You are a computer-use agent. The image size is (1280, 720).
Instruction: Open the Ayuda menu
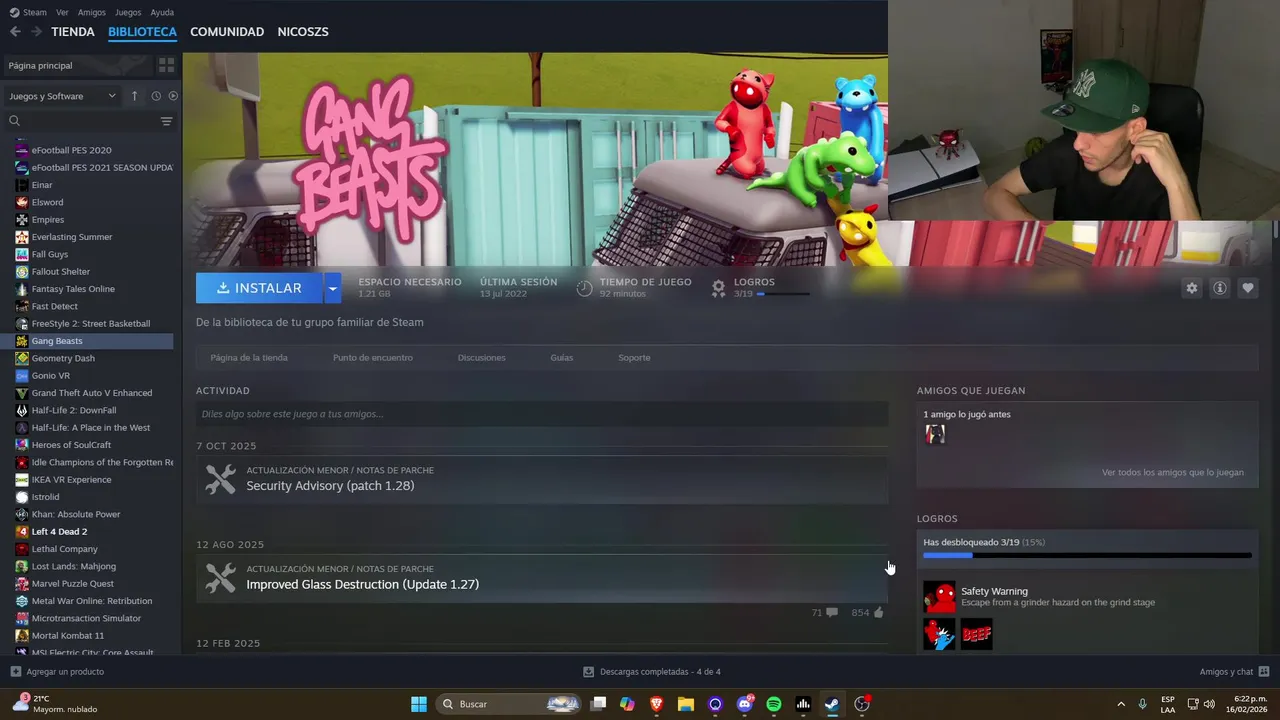click(162, 12)
